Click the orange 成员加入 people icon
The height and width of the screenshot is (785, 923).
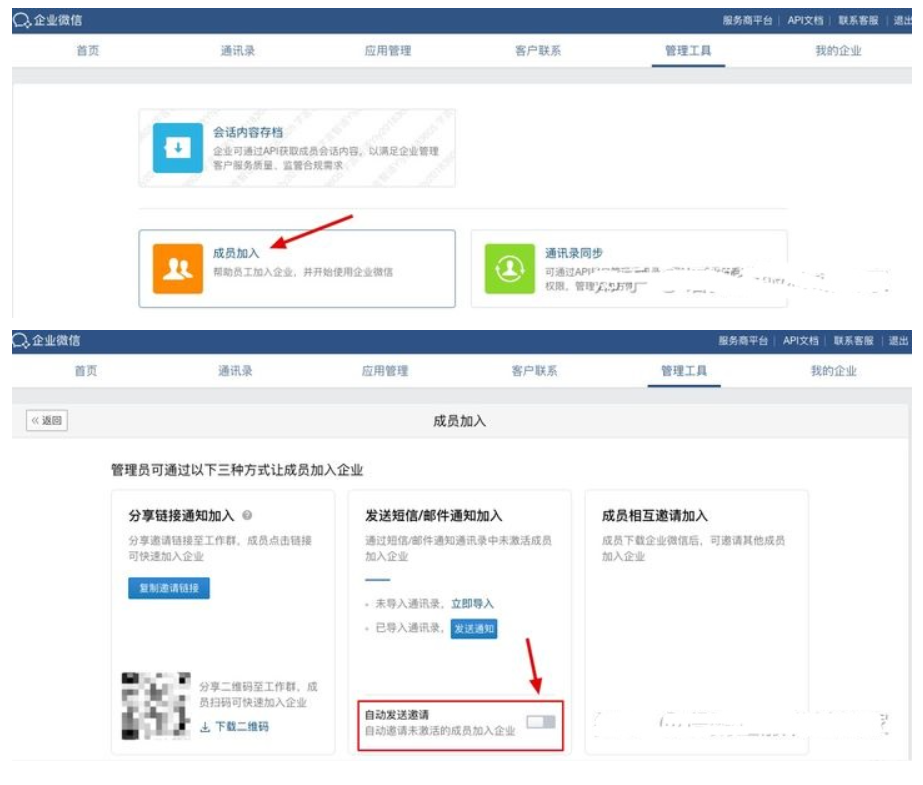[178, 268]
